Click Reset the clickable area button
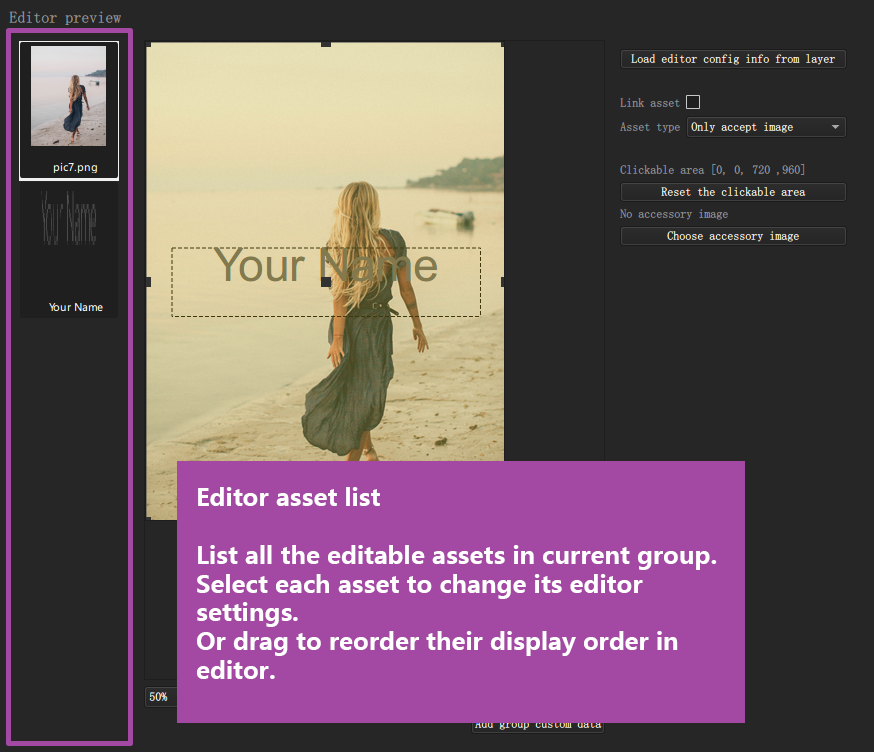This screenshot has height=752, width=874. tap(732, 192)
